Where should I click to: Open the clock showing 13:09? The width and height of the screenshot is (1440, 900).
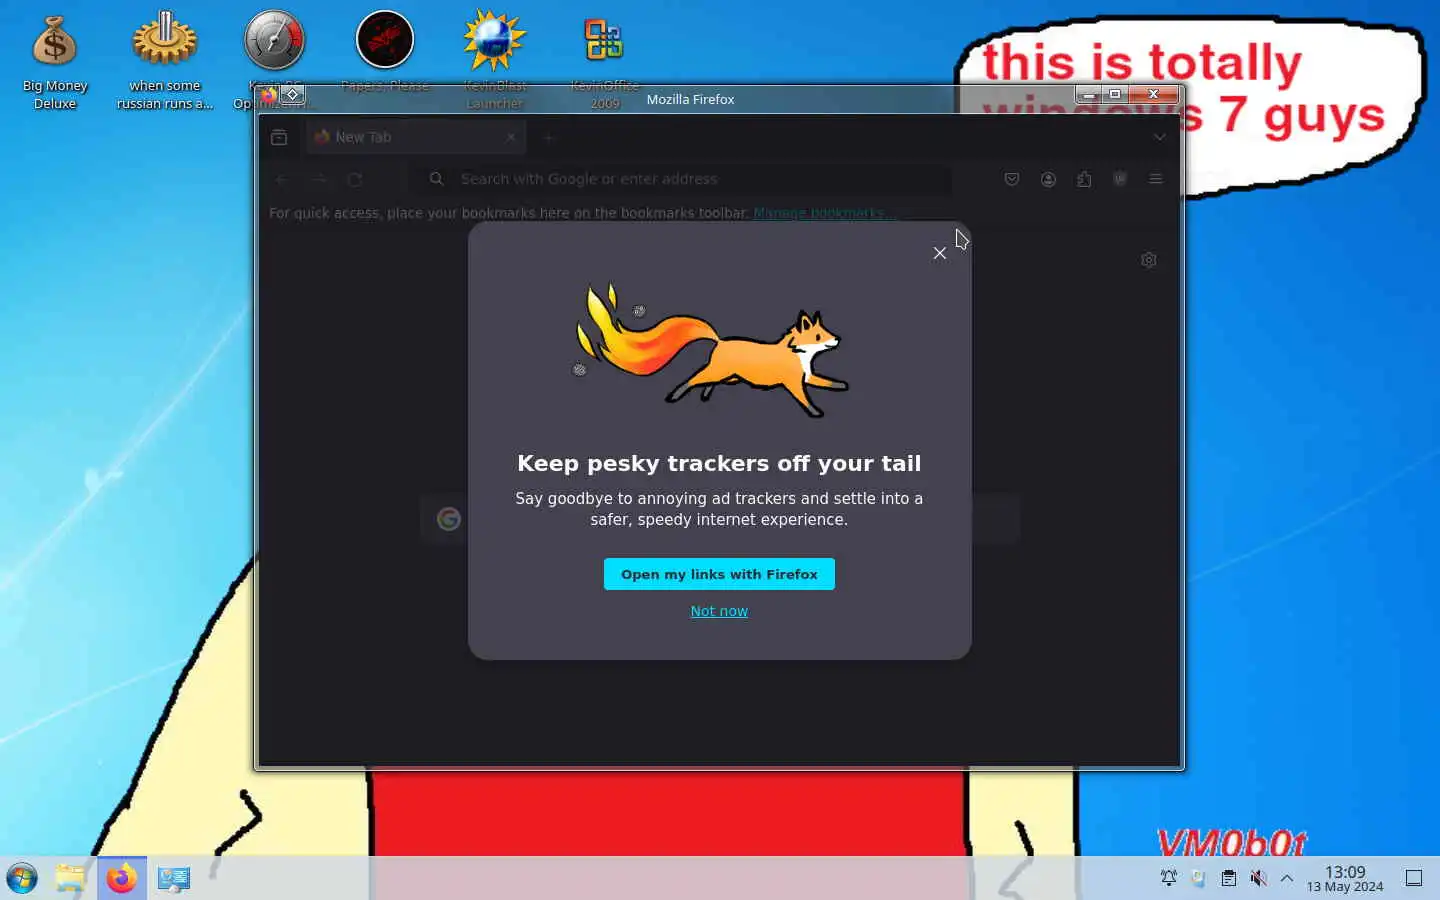pyautogui.click(x=1345, y=878)
